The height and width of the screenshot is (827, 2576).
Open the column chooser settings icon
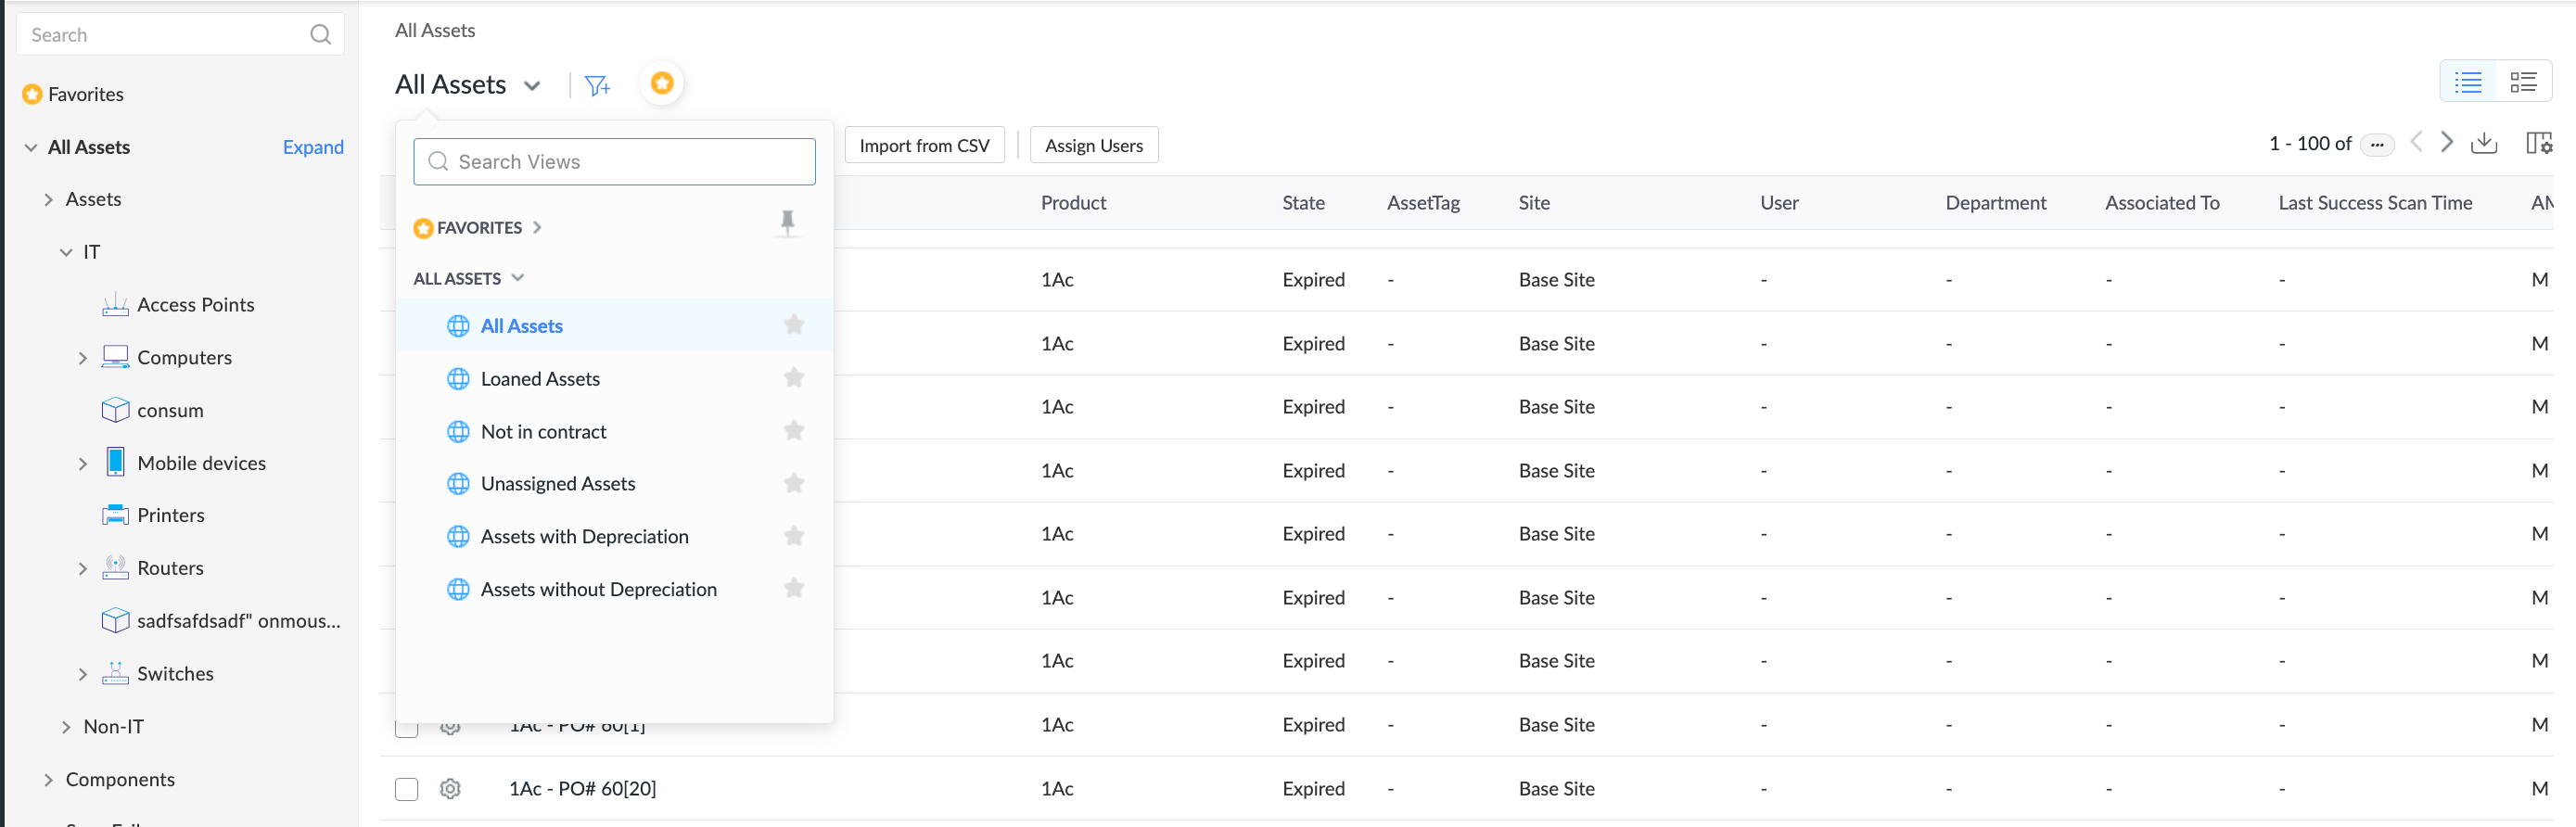tap(2538, 144)
